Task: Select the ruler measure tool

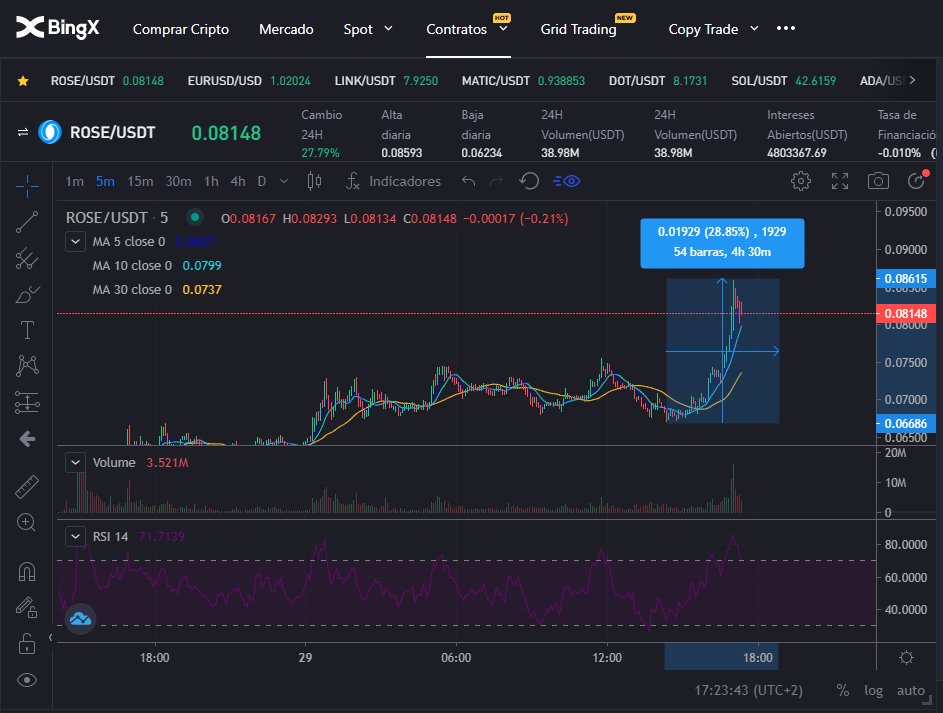Action: click(x=27, y=487)
